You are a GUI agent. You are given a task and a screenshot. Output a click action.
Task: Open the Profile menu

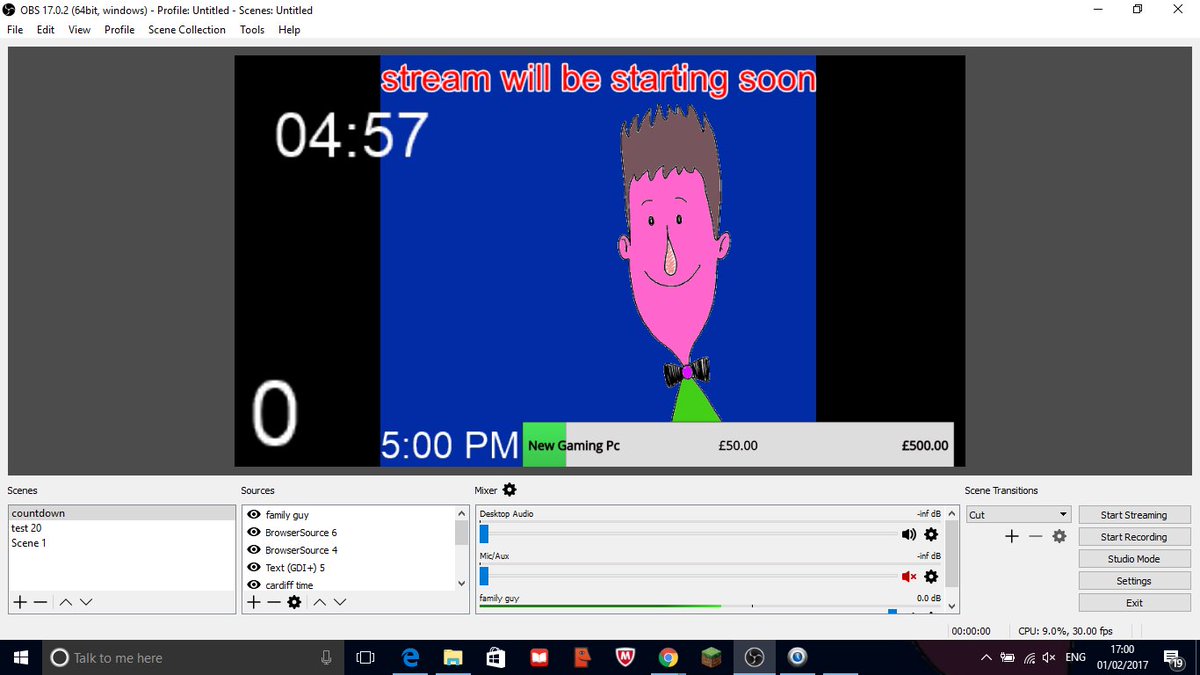point(119,30)
